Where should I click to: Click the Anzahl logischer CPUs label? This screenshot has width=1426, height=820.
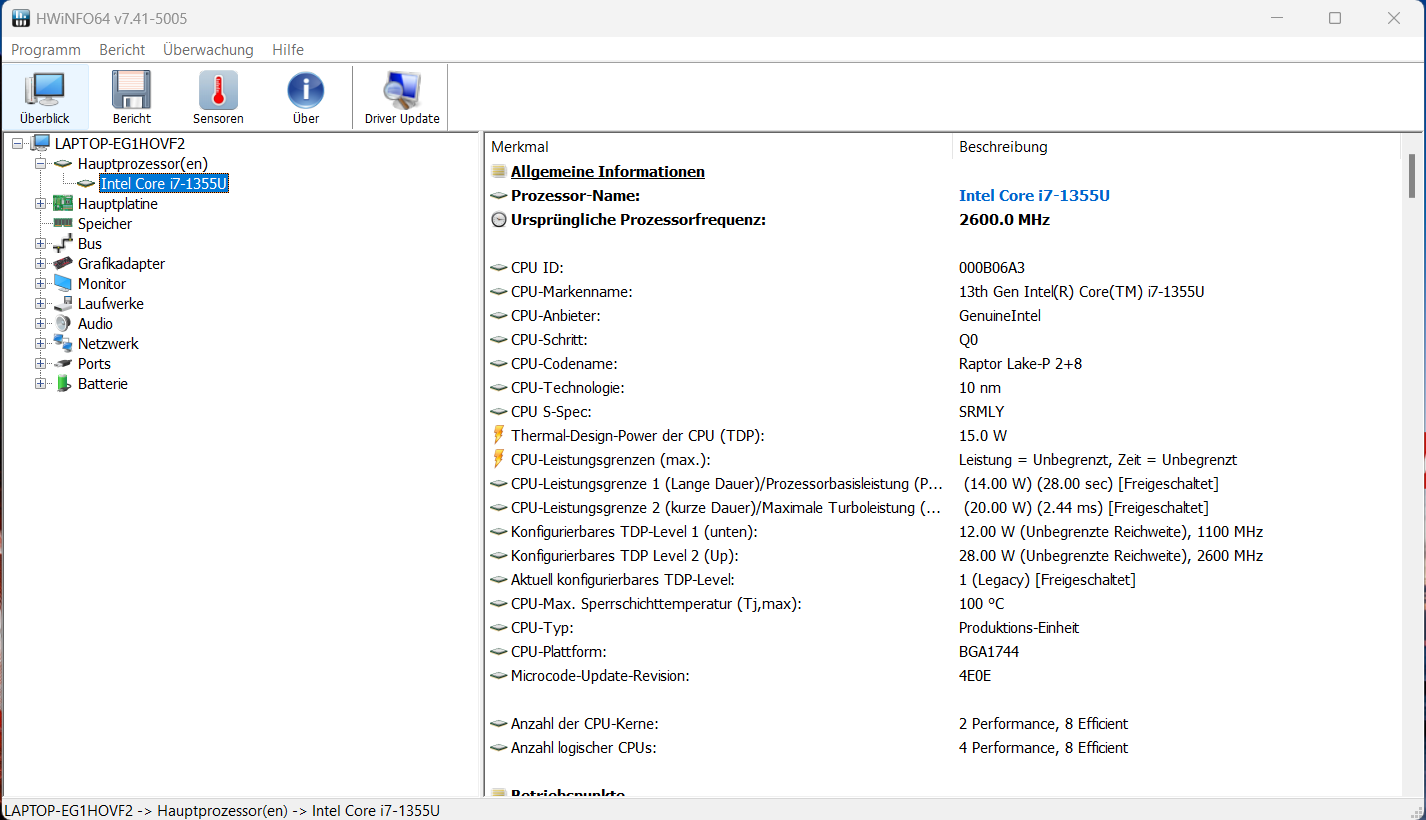tap(583, 747)
